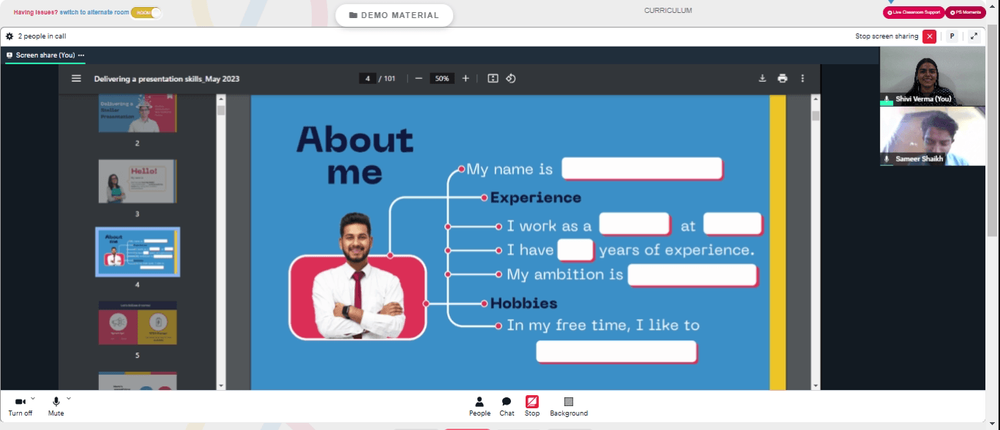Click the Live Classroom Support button
Image resolution: width=1000 pixels, height=430 pixels.
(x=912, y=12)
